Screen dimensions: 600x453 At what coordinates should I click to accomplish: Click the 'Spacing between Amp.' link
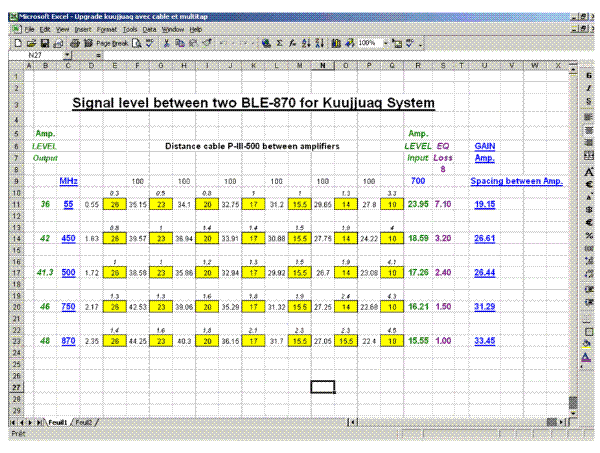pos(516,181)
